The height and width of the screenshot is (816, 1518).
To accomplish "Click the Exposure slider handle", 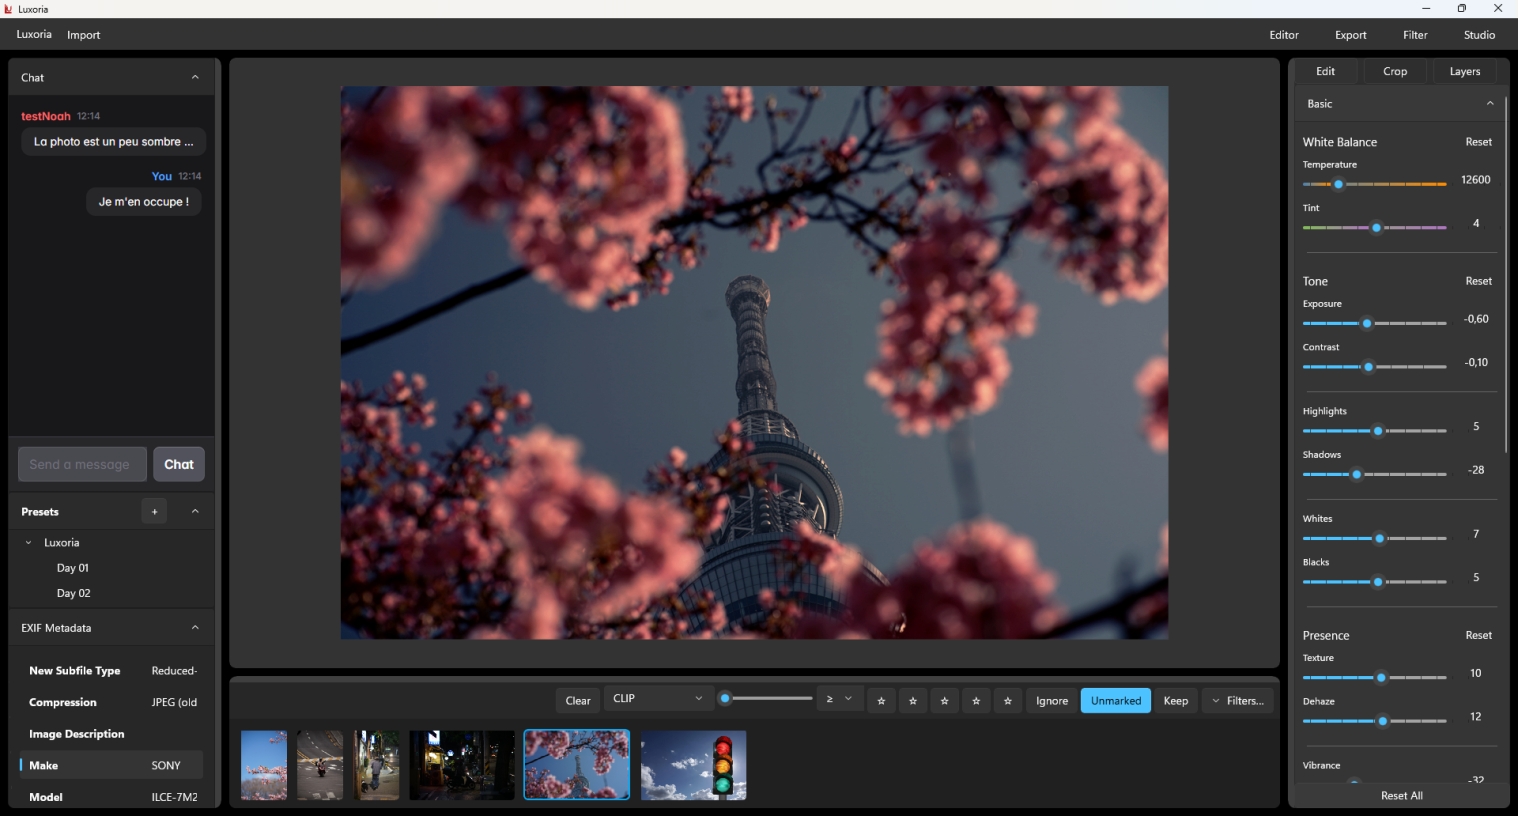I will point(1367,324).
